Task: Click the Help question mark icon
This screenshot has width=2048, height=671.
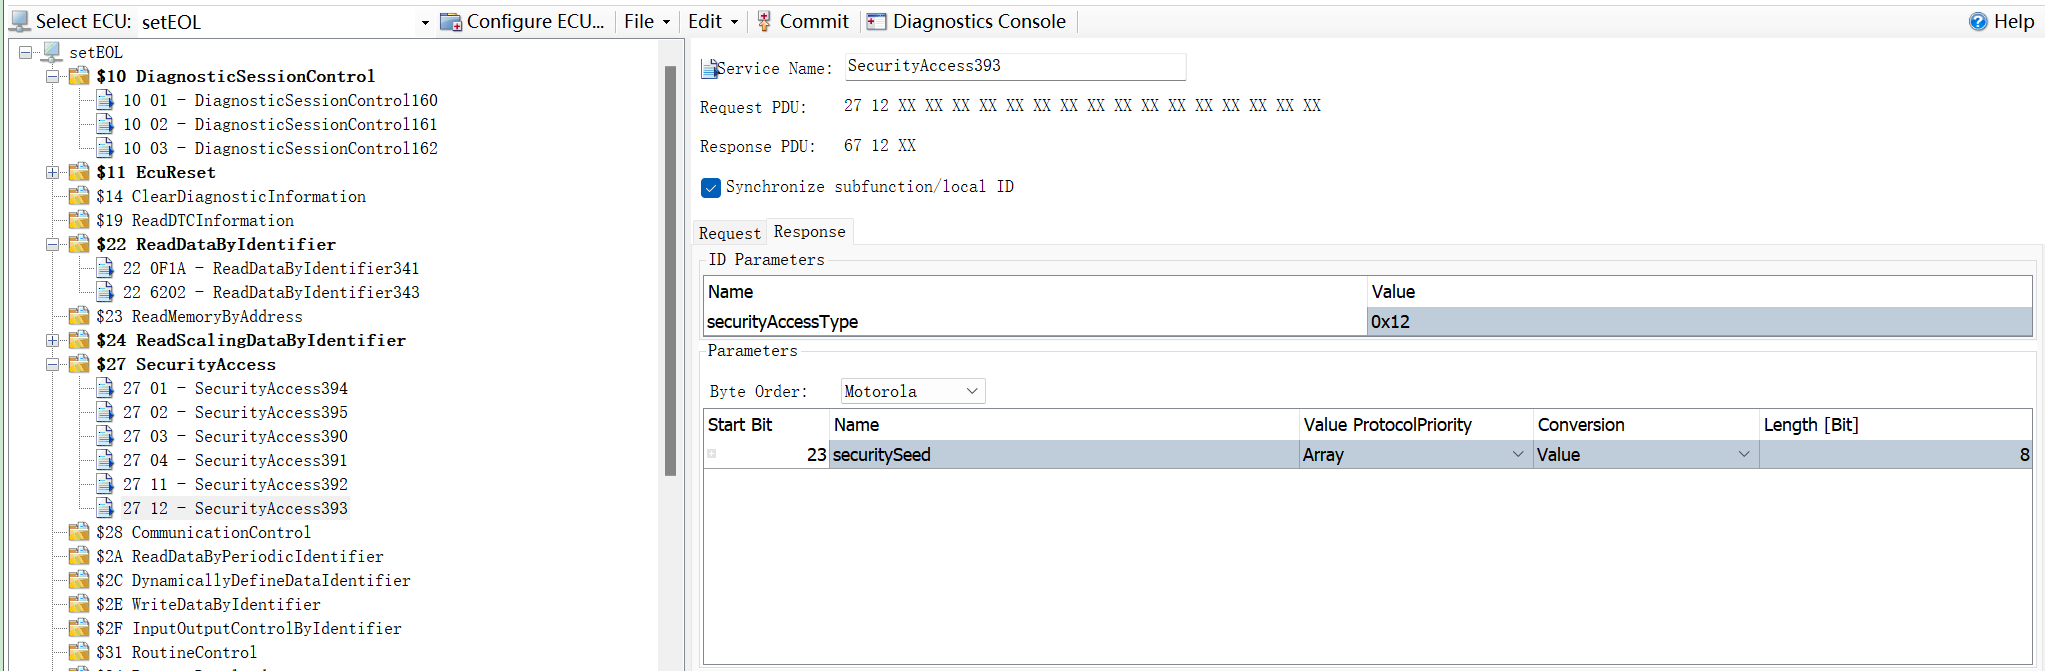Action: (x=1978, y=22)
